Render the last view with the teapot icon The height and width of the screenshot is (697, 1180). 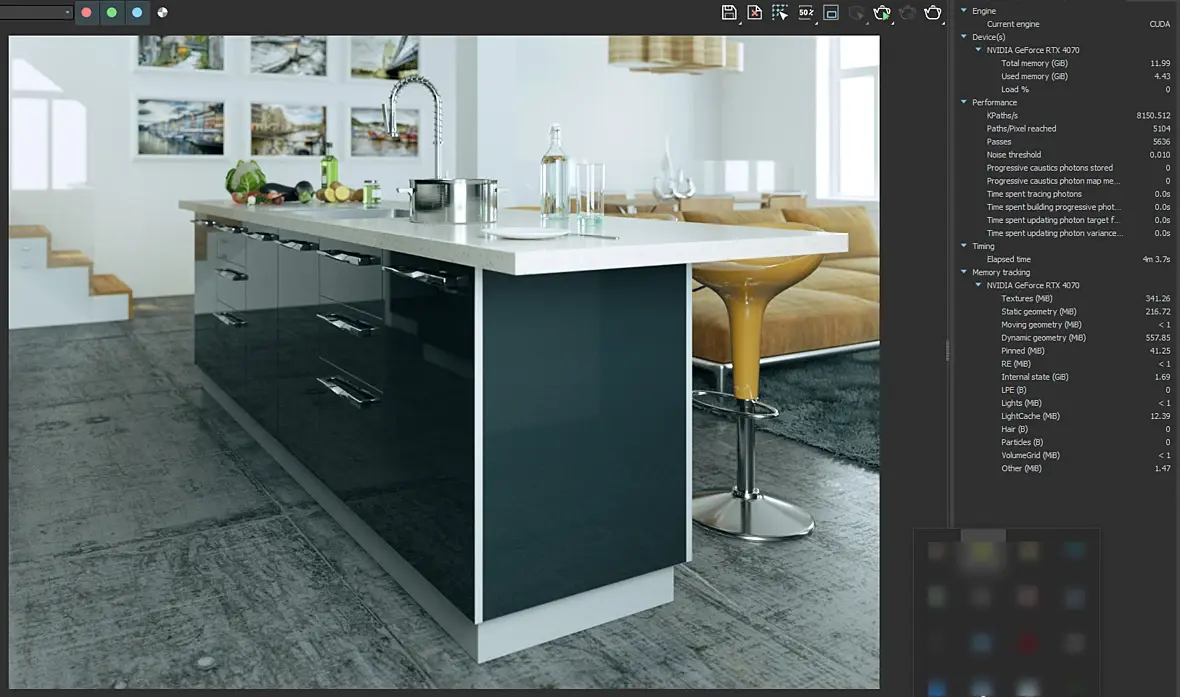pos(932,12)
